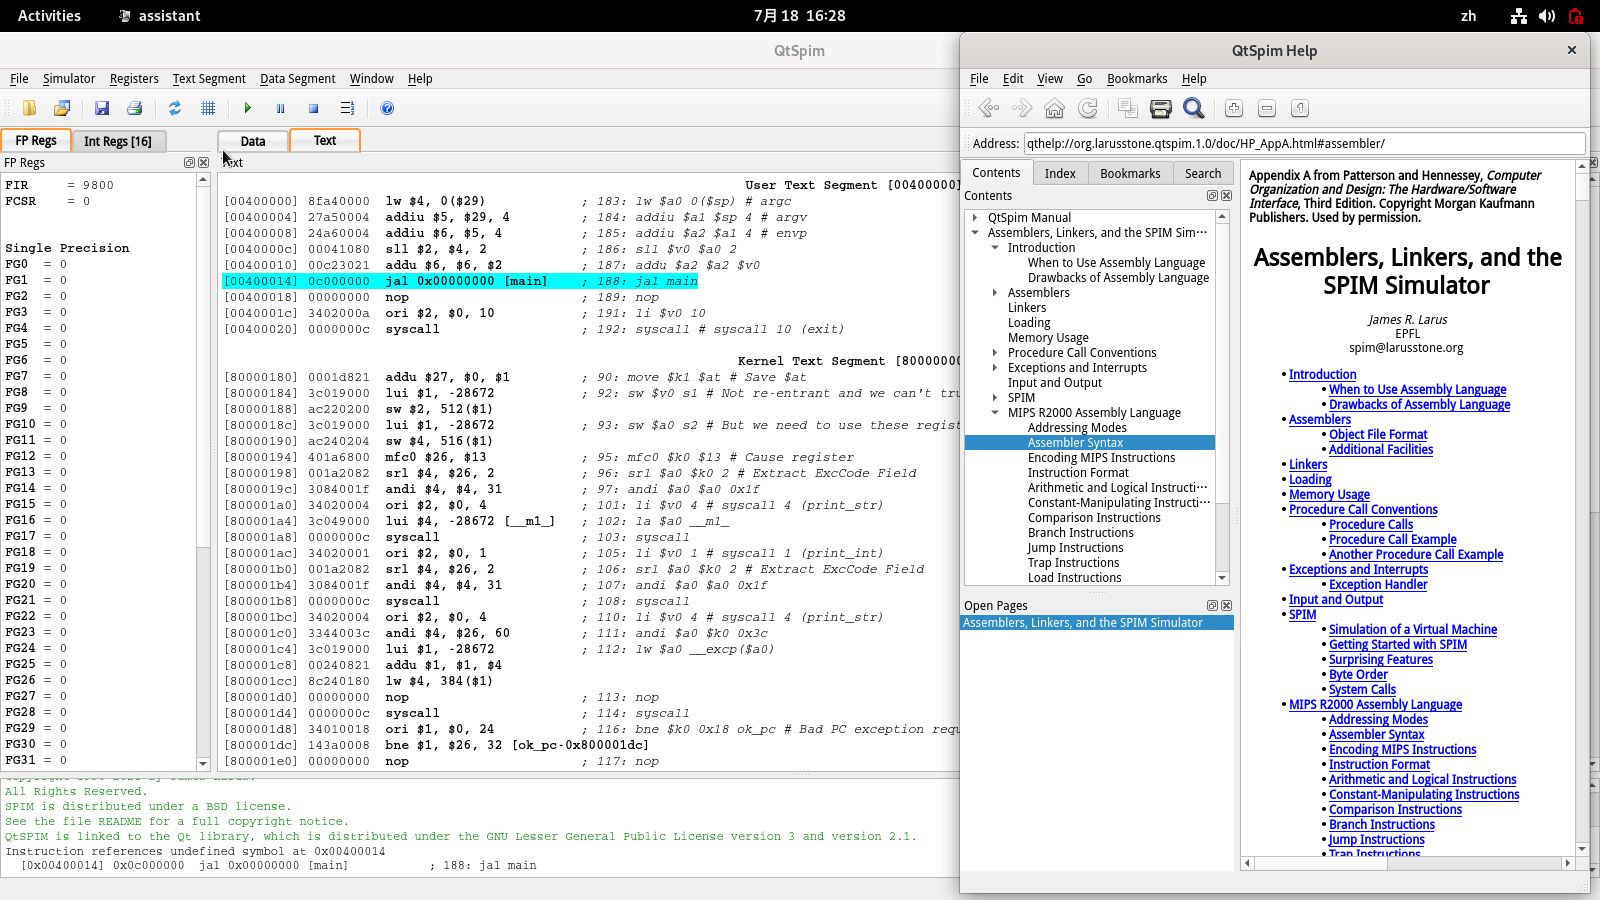Click the Save log floppy icon
Viewport: 1600px width, 900px height.
tap(102, 108)
